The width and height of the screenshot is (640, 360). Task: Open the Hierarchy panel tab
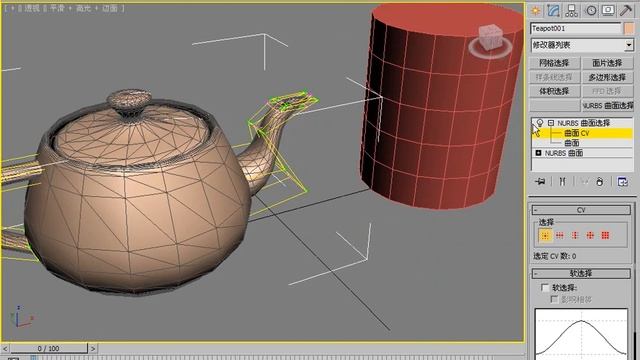tap(571, 11)
